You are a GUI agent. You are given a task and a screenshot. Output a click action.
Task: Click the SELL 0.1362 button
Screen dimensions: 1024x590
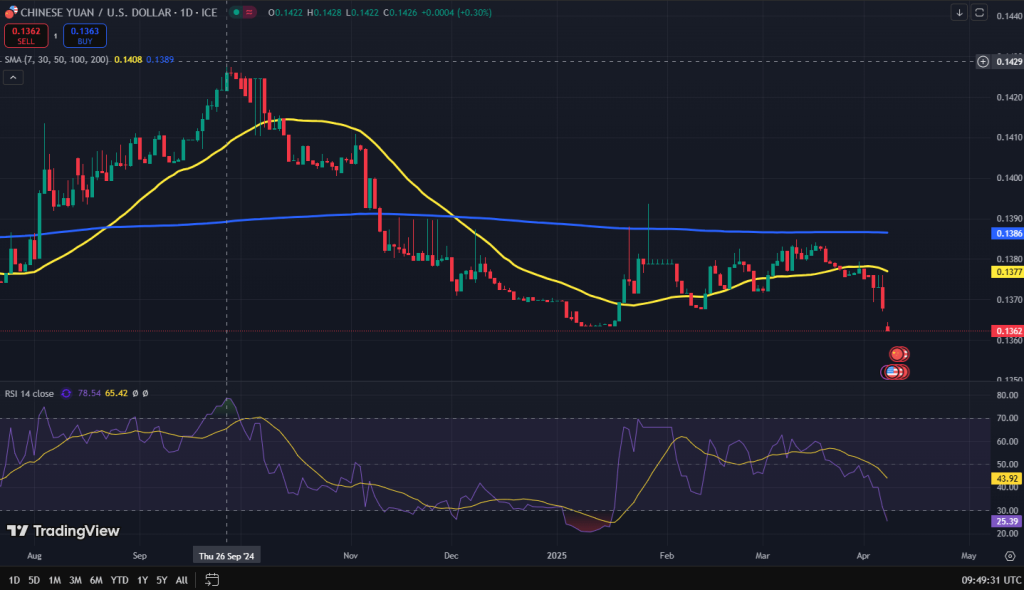(26, 36)
